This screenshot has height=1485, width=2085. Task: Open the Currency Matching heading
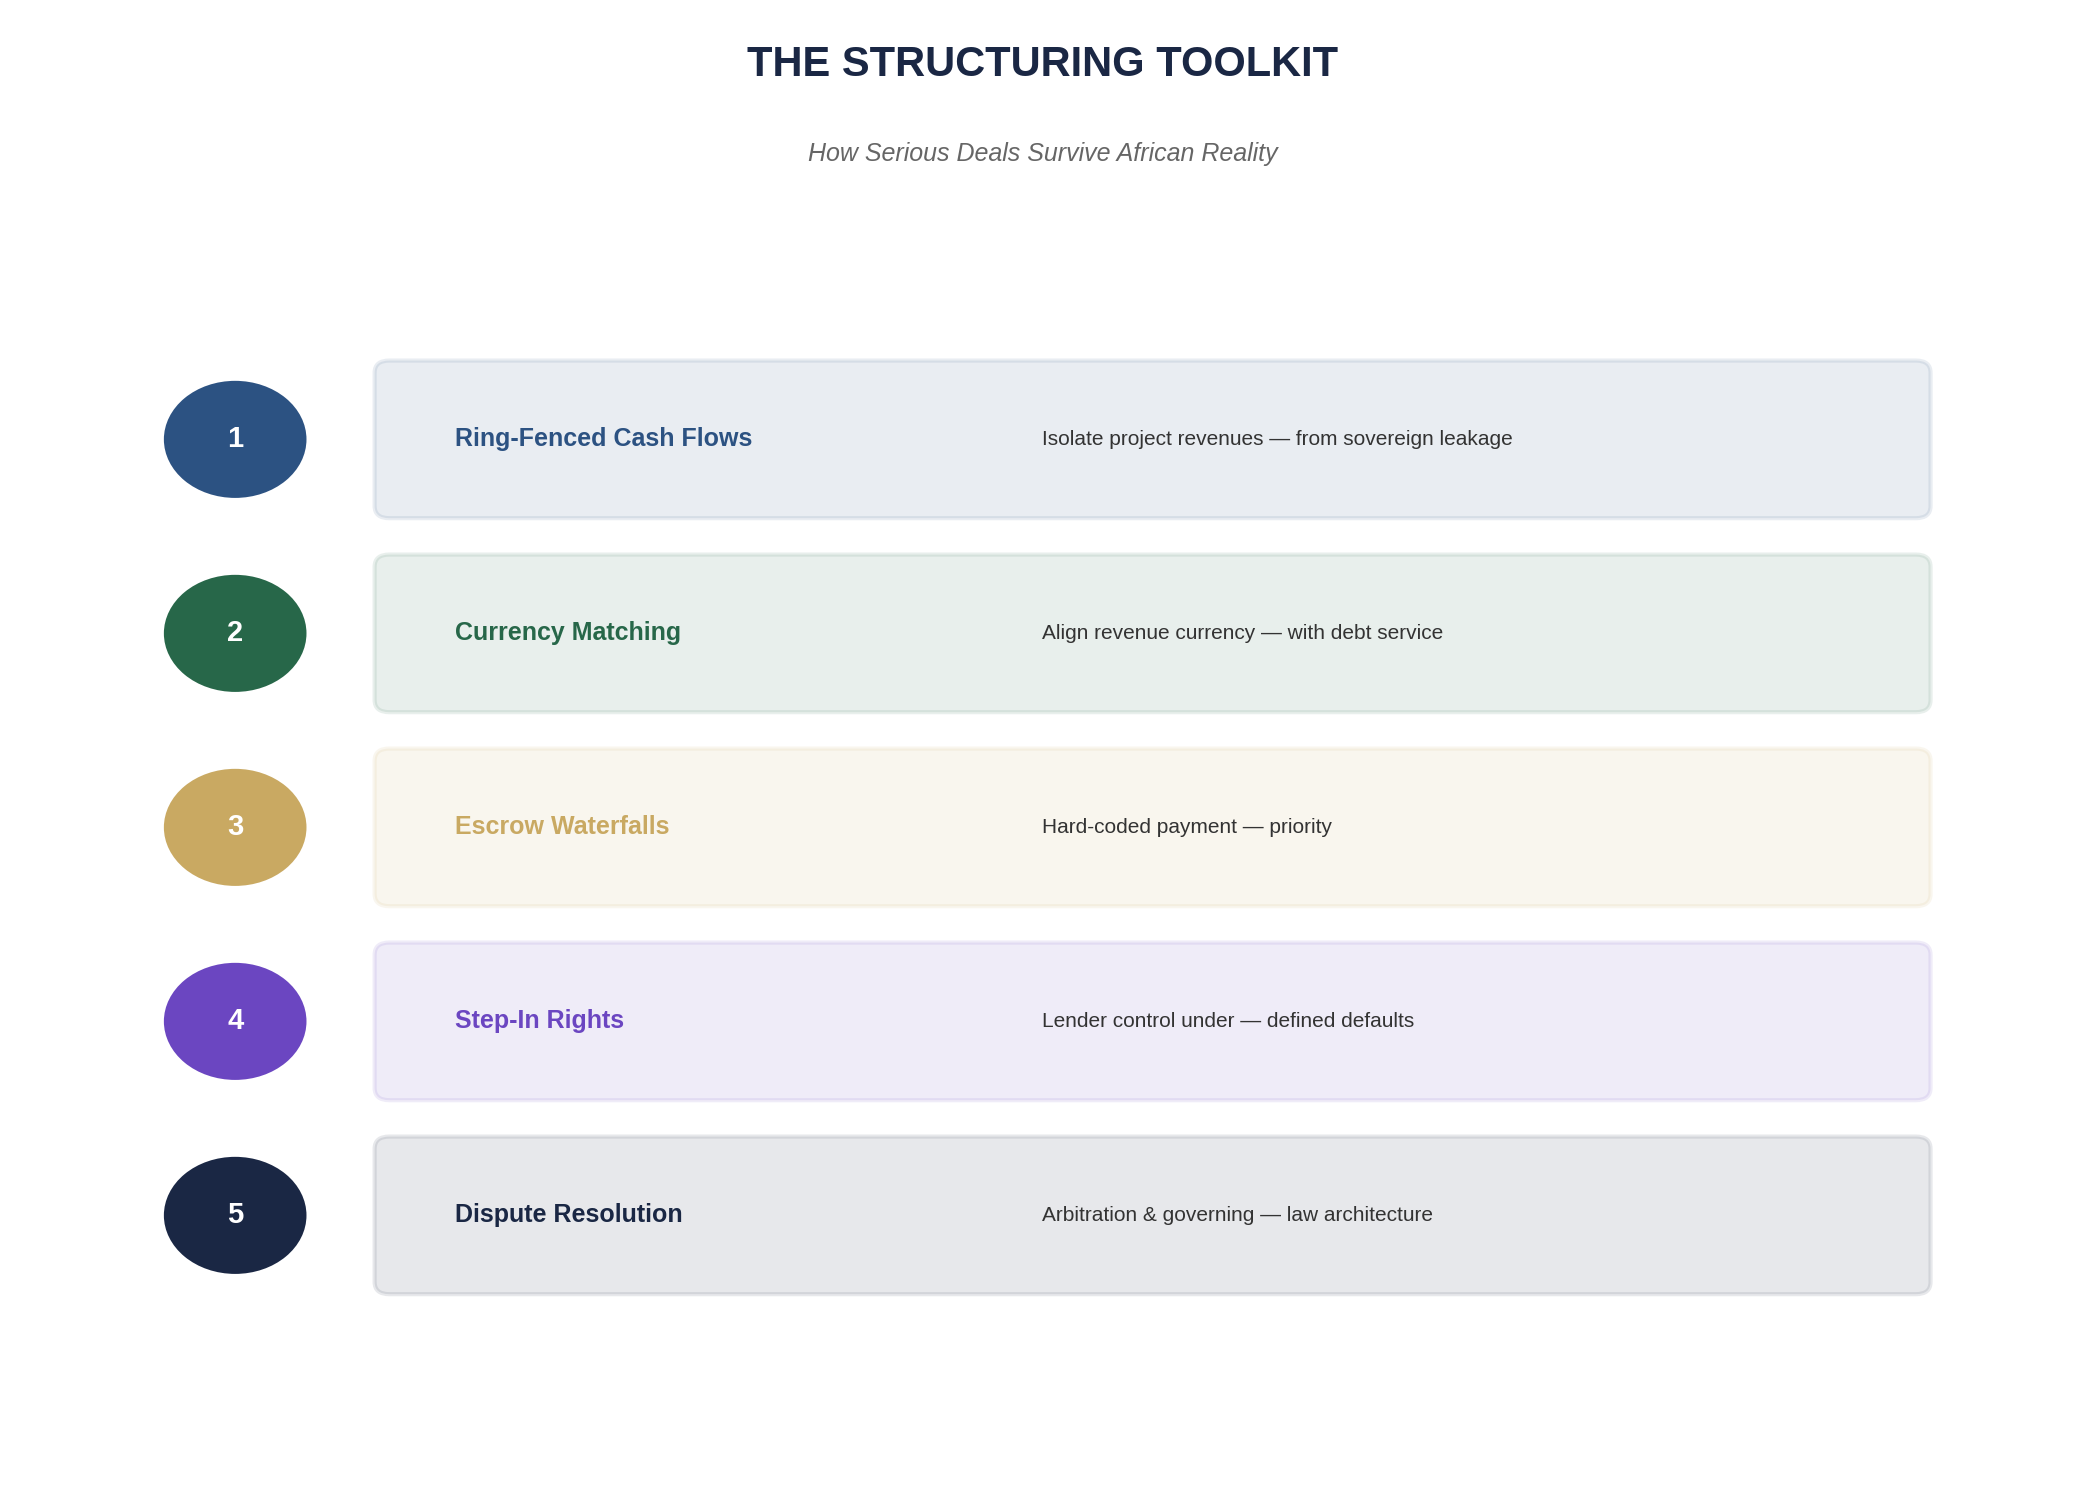click(x=568, y=631)
